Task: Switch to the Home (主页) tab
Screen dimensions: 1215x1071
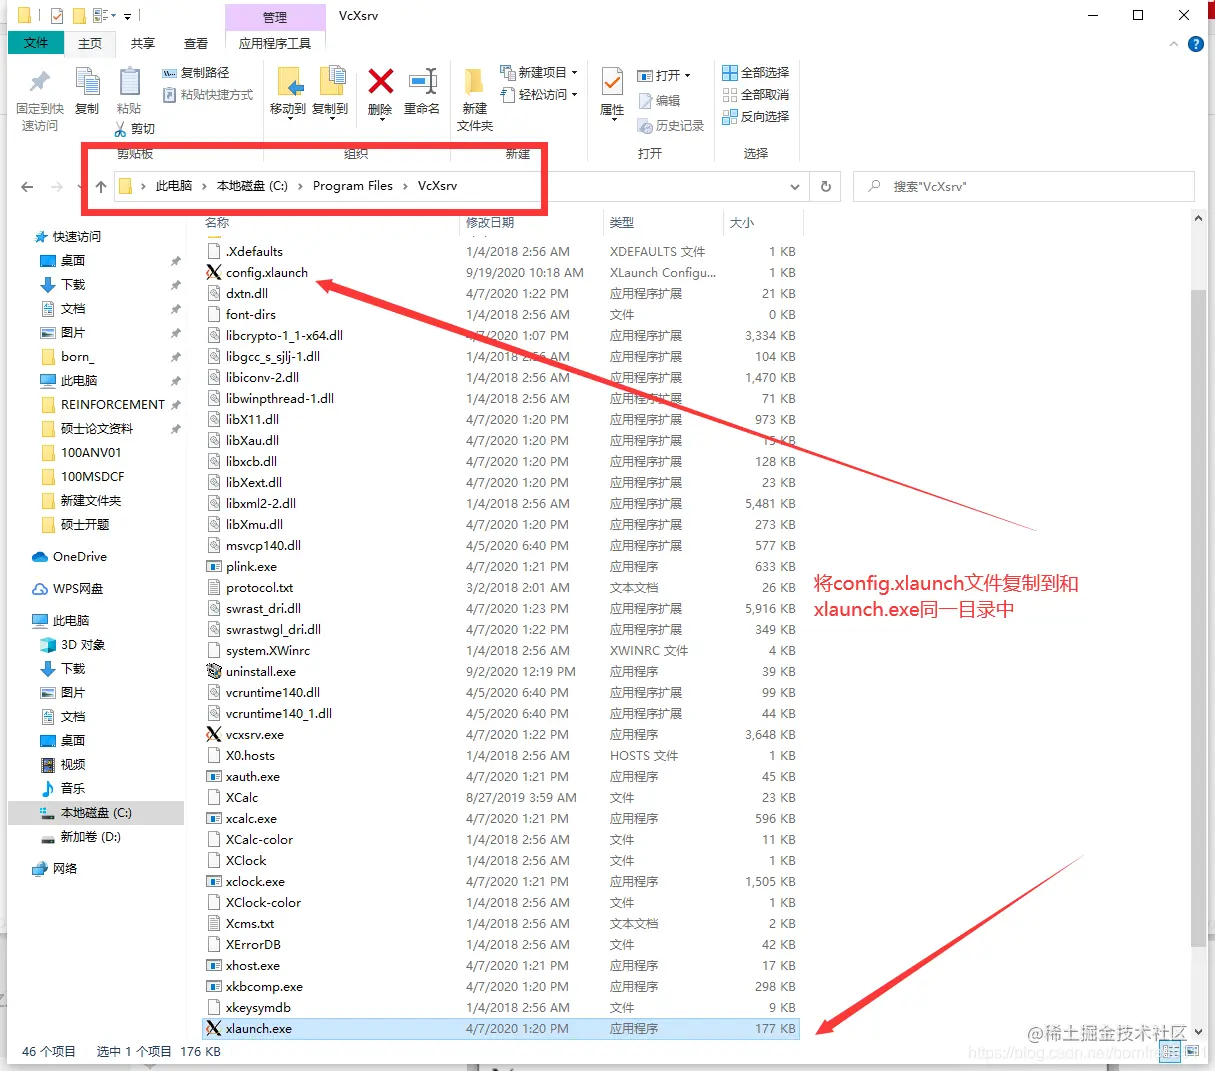Action: [x=90, y=43]
